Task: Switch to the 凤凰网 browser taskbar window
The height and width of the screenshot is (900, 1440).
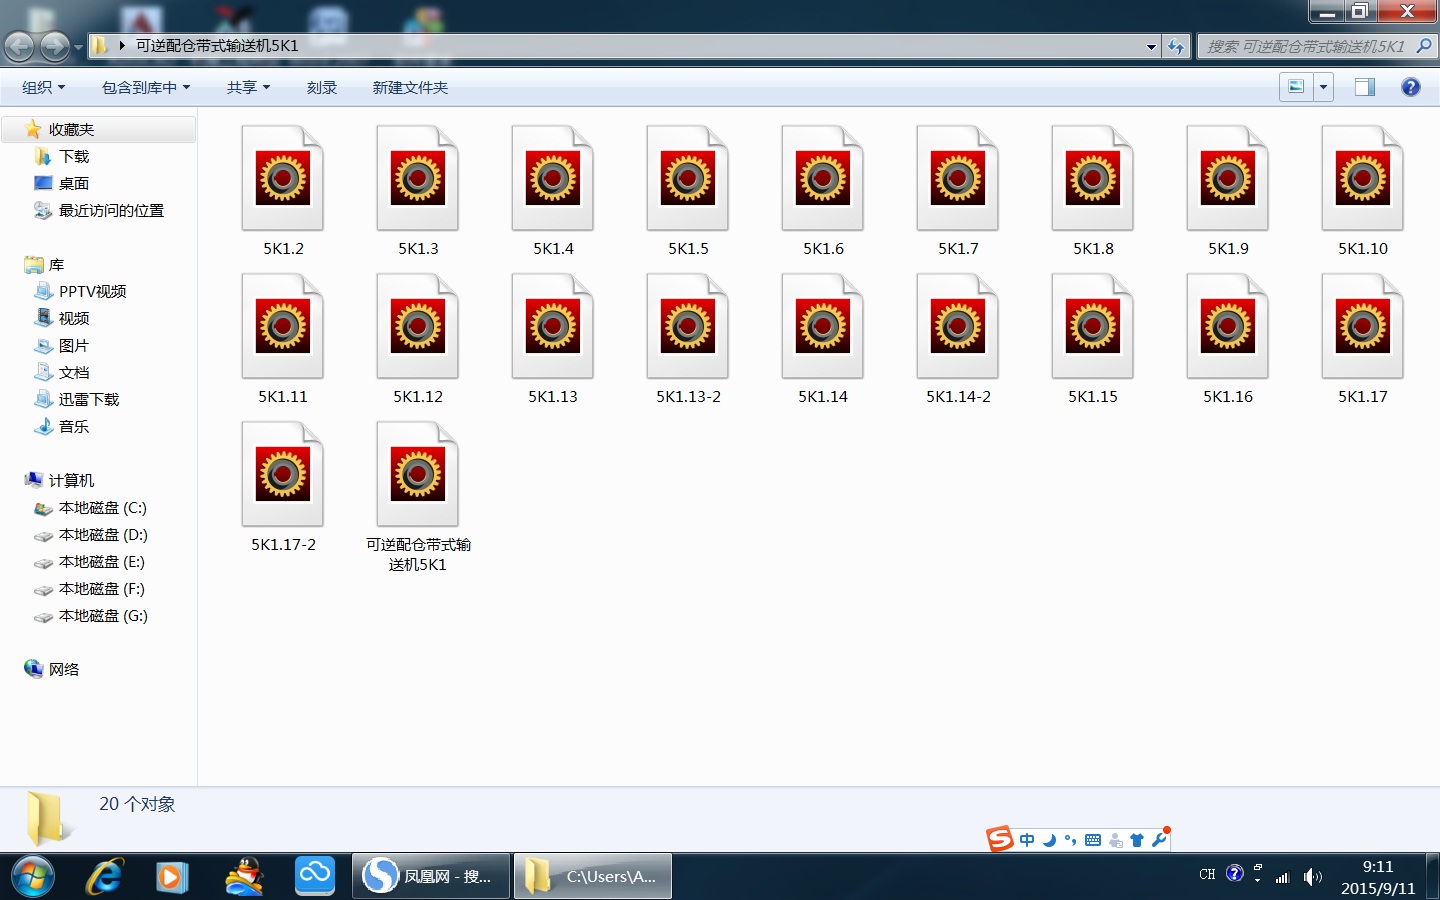Action: pos(431,877)
